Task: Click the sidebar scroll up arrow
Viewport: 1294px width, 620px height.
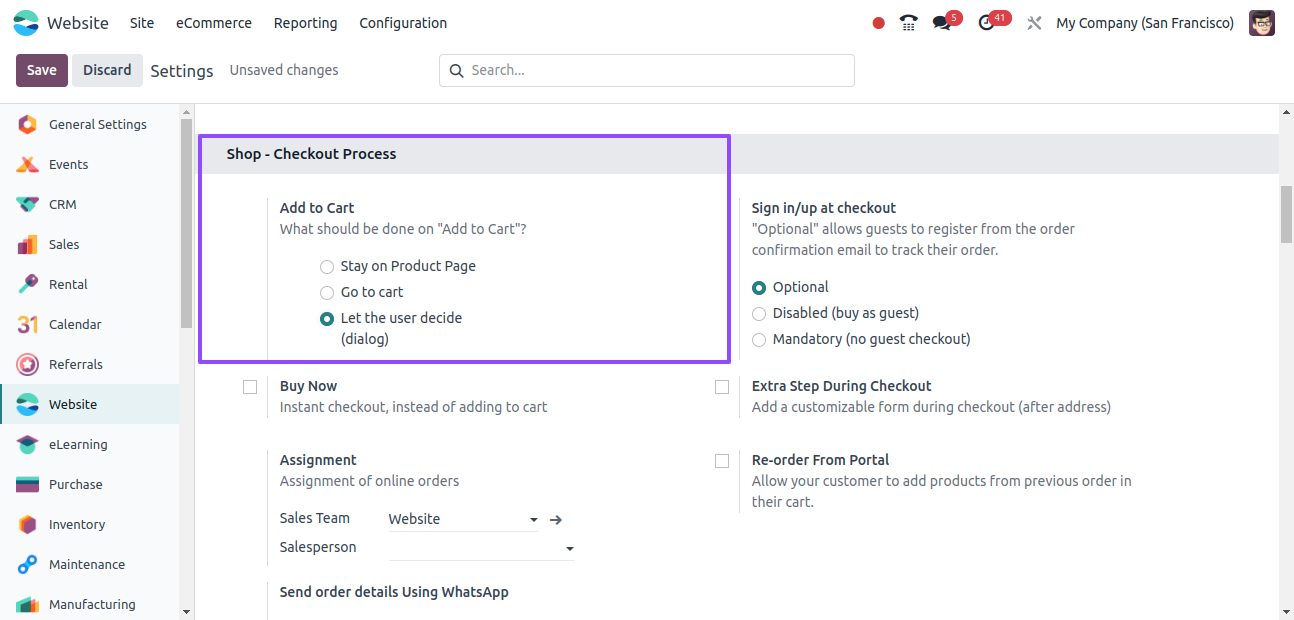Action: coord(186,111)
